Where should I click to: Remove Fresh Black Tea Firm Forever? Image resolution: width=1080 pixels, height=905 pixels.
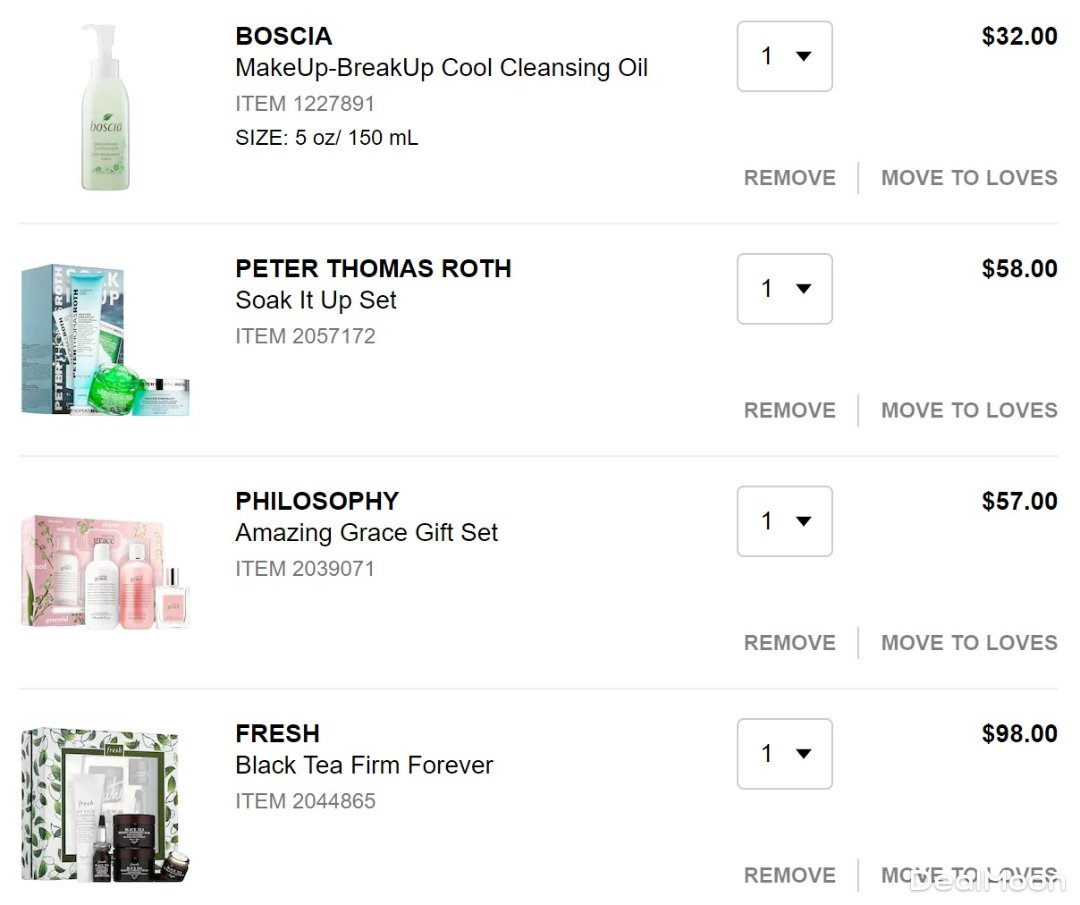tap(789, 875)
